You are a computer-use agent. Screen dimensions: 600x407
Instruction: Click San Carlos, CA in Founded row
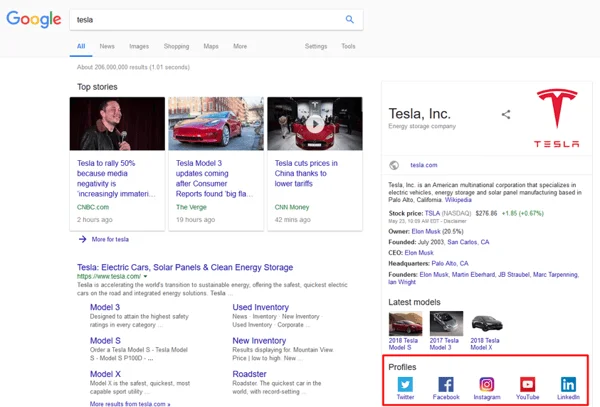tap(468, 242)
